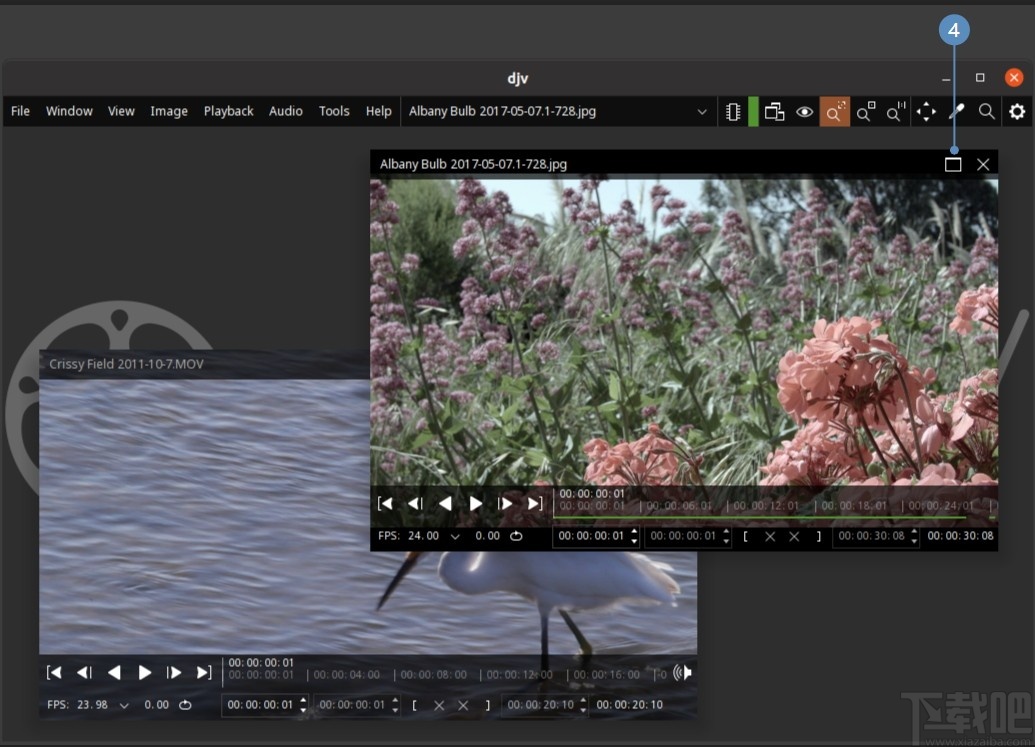Open the Audio menu

pyautogui.click(x=285, y=111)
